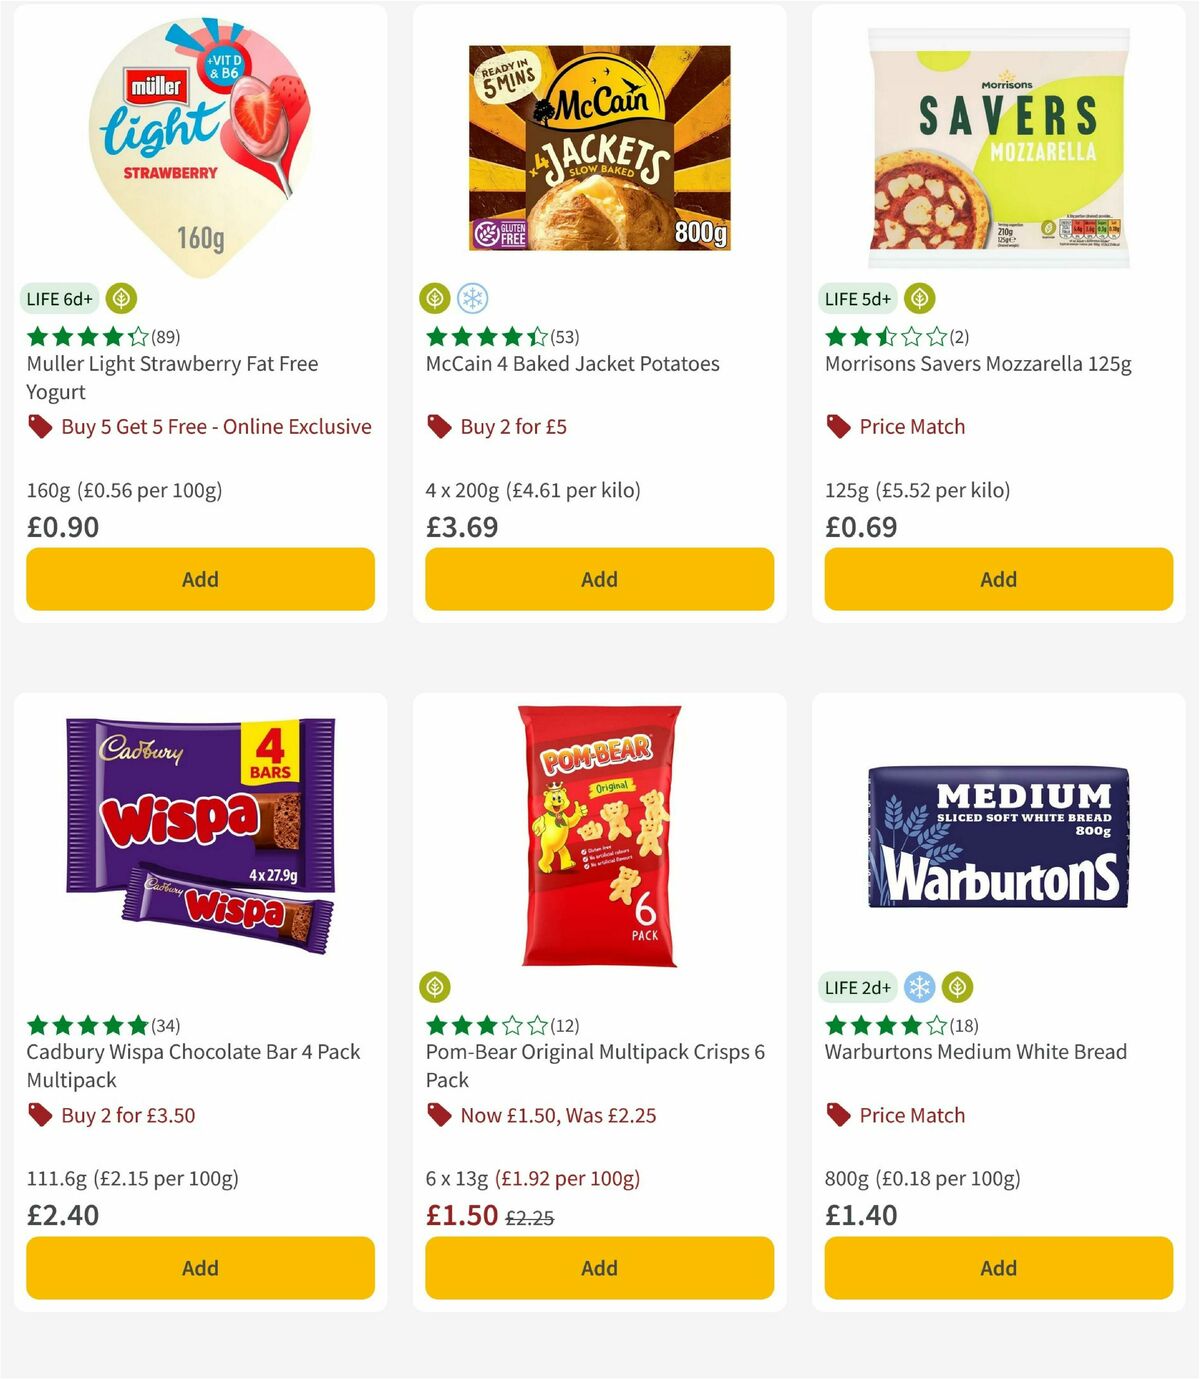The height and width of the screenshot is (1379, 1200).
Task: Click the organic icon above Pom-Bear star rating
Action: pos(434,986)
